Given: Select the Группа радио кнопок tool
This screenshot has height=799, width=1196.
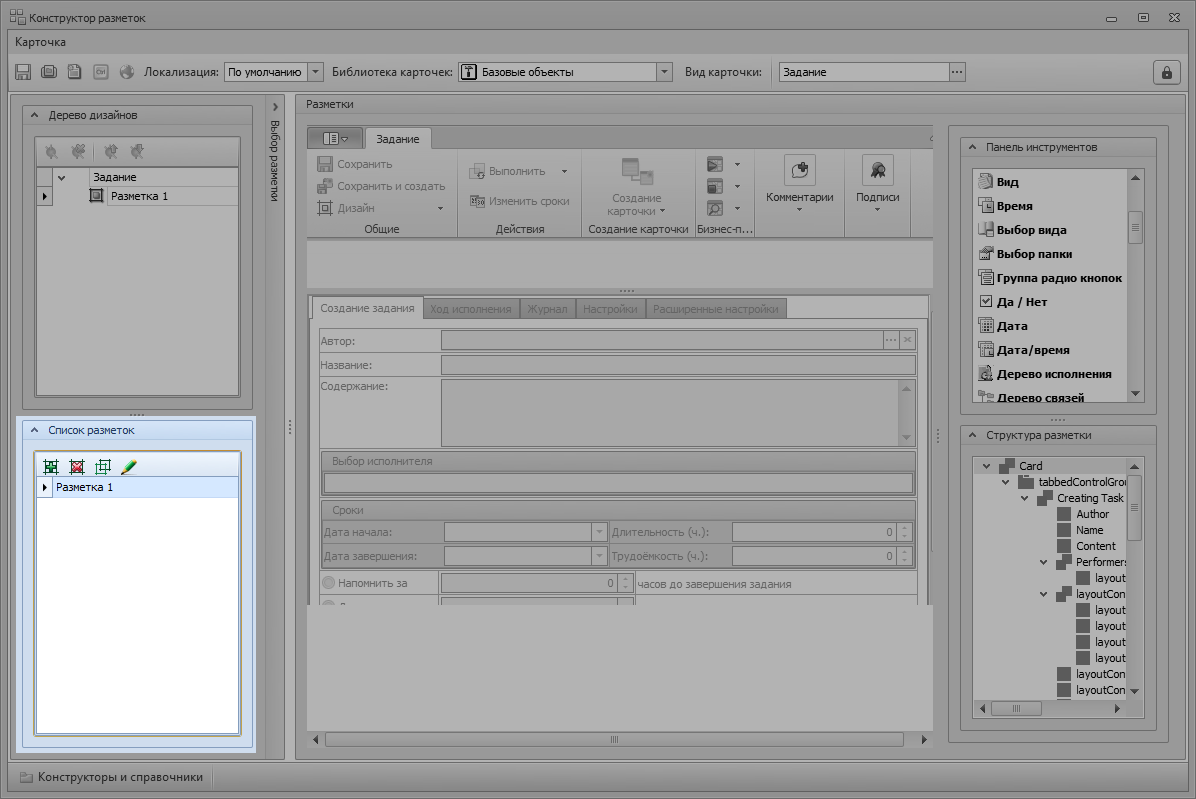Looking at the screenshot, I should (1059, 278).
